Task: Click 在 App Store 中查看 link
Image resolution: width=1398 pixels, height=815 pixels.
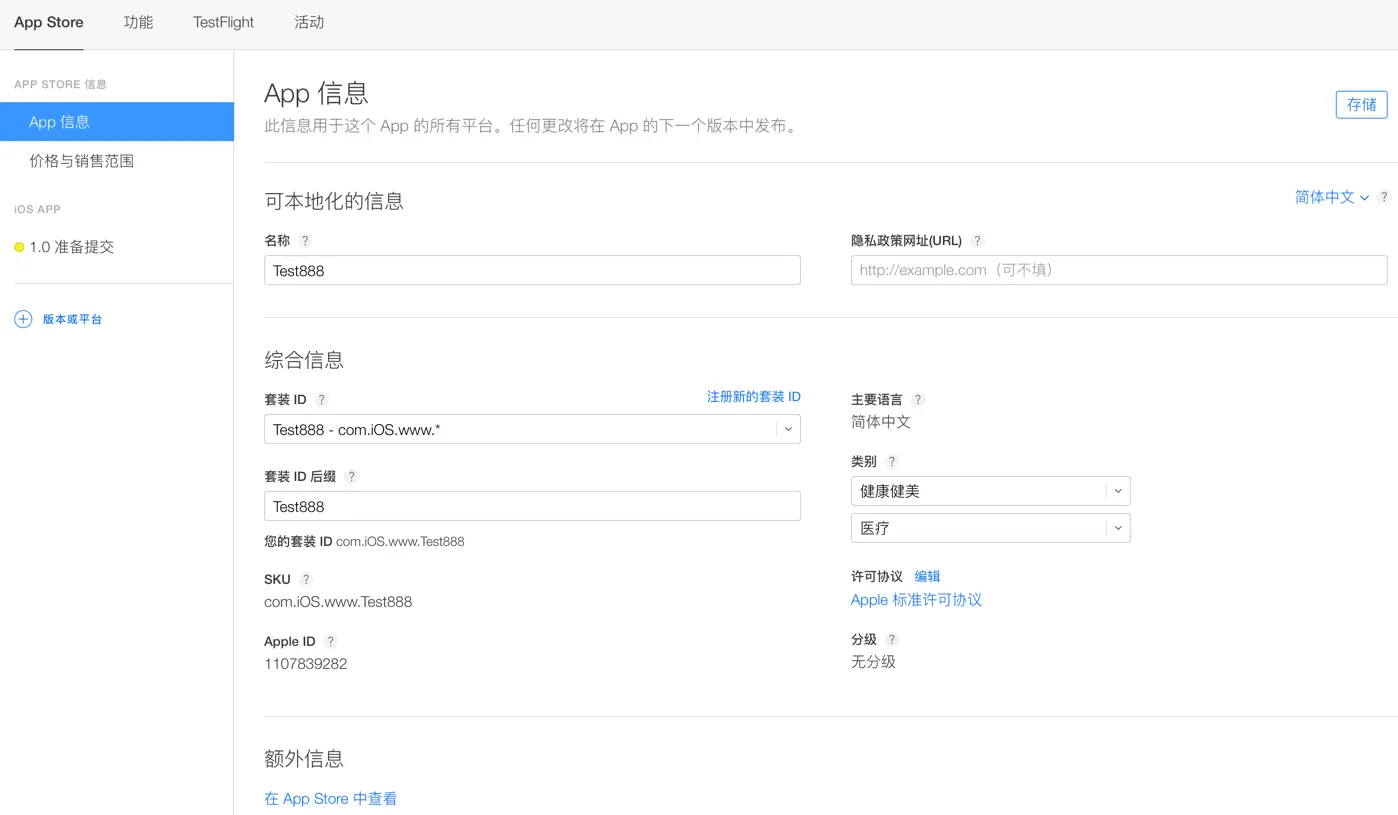Action: [x=330, y=799]
